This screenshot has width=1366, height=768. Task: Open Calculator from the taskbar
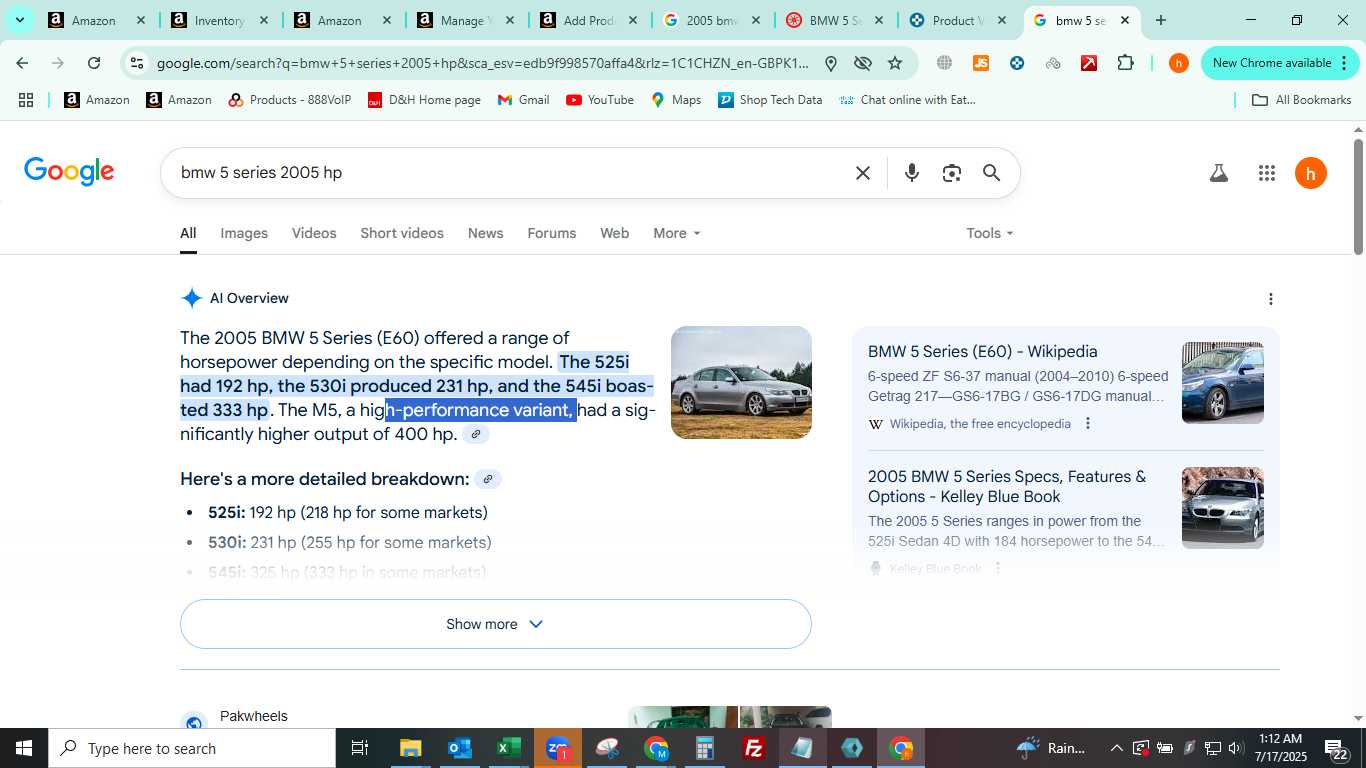click(705, 748)
